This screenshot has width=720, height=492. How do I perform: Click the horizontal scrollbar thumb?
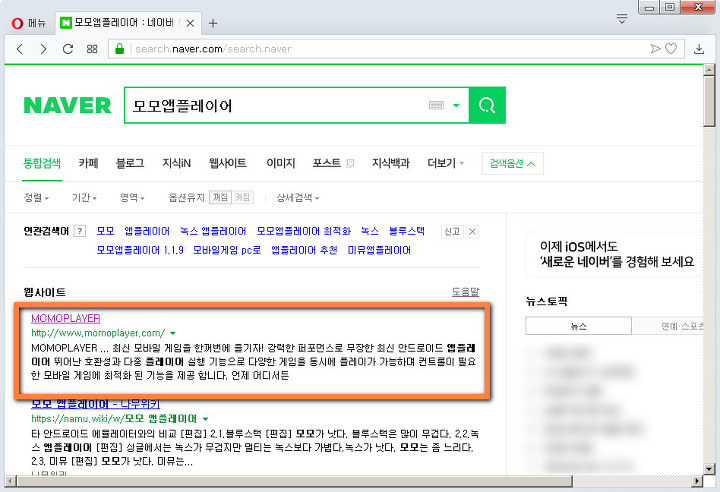coord(295,481)
